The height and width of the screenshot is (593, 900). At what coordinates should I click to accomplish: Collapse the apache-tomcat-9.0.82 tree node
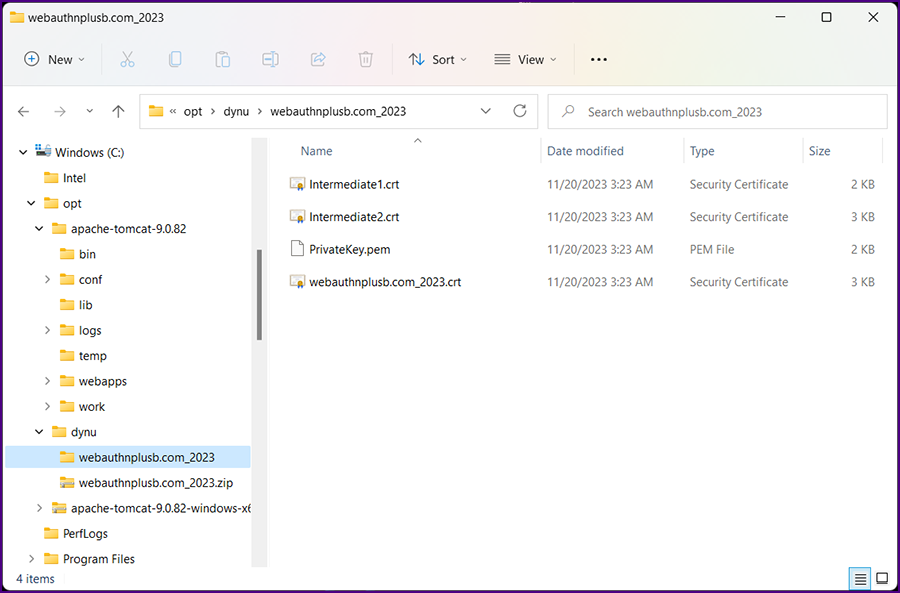click(x=39, y=229)
